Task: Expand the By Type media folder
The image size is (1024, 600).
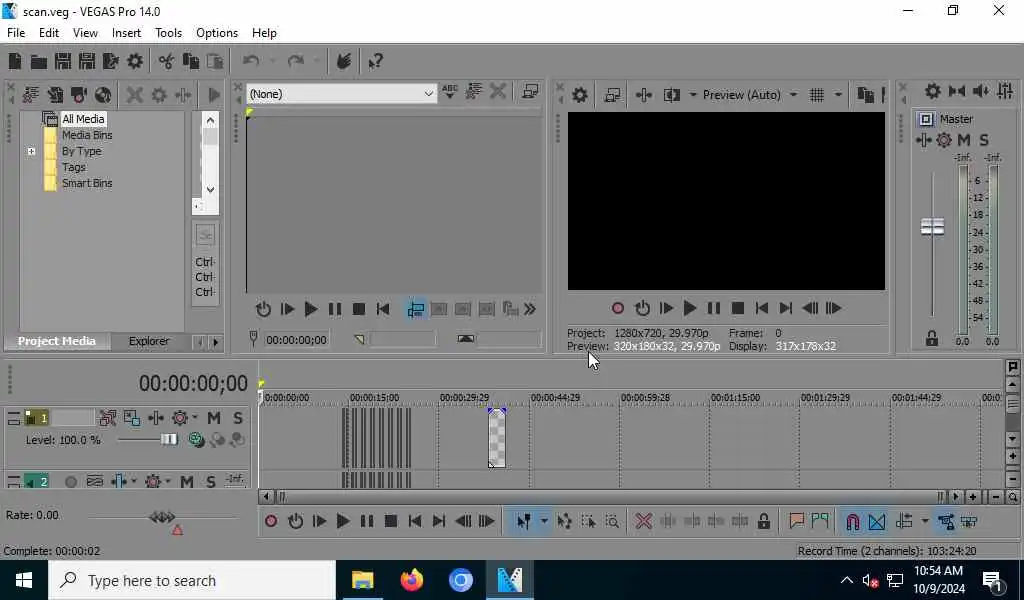Action: [x=31, y=151]
